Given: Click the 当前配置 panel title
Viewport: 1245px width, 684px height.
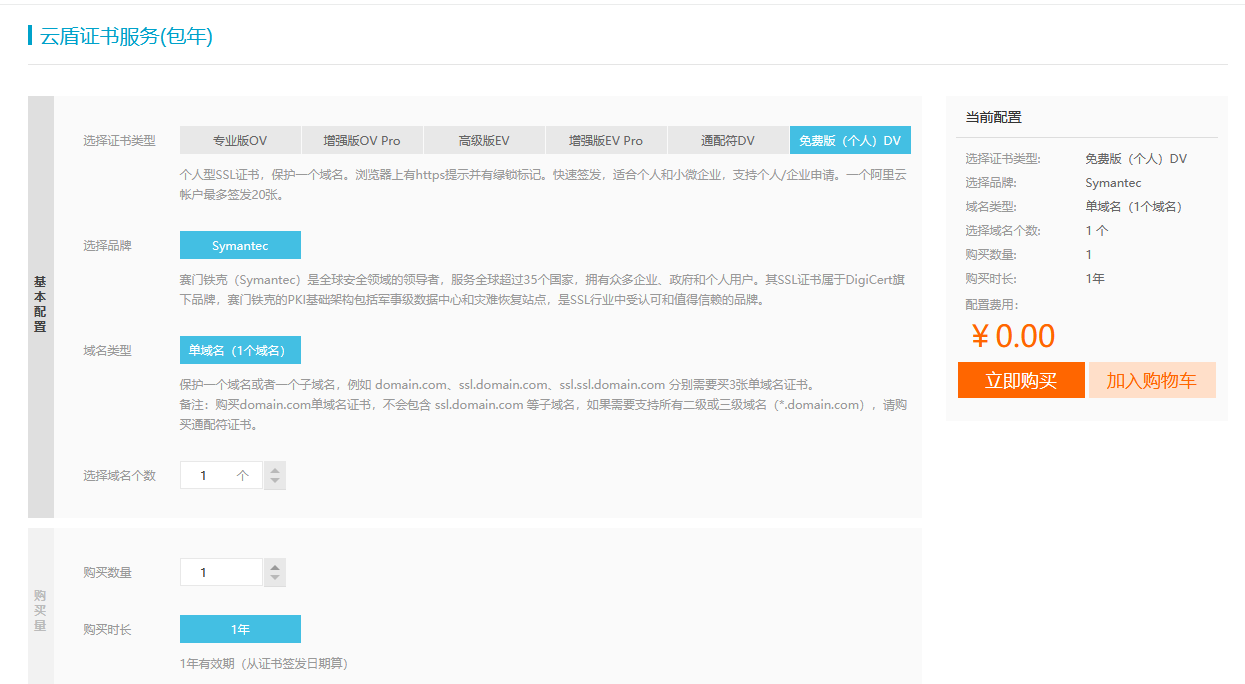Looking at the screenshot, I should (993, 117).
